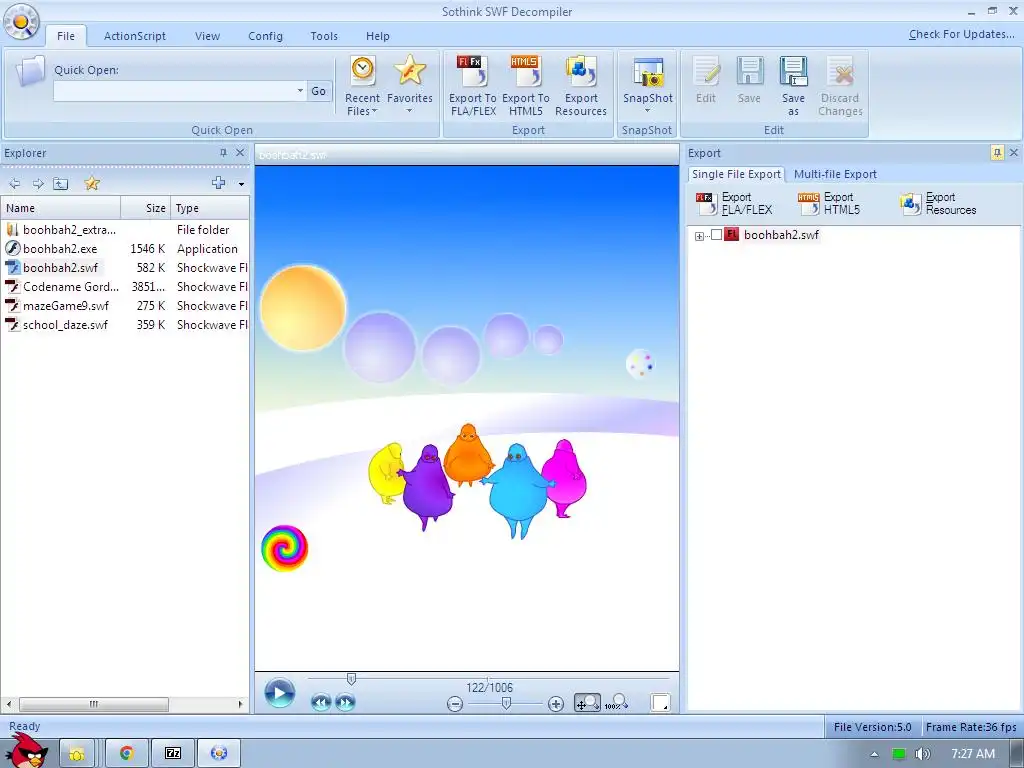Click Export HTML5 in Export panel
The width and height of the screenshot is (1024, 768).
[x=829, y=204]
